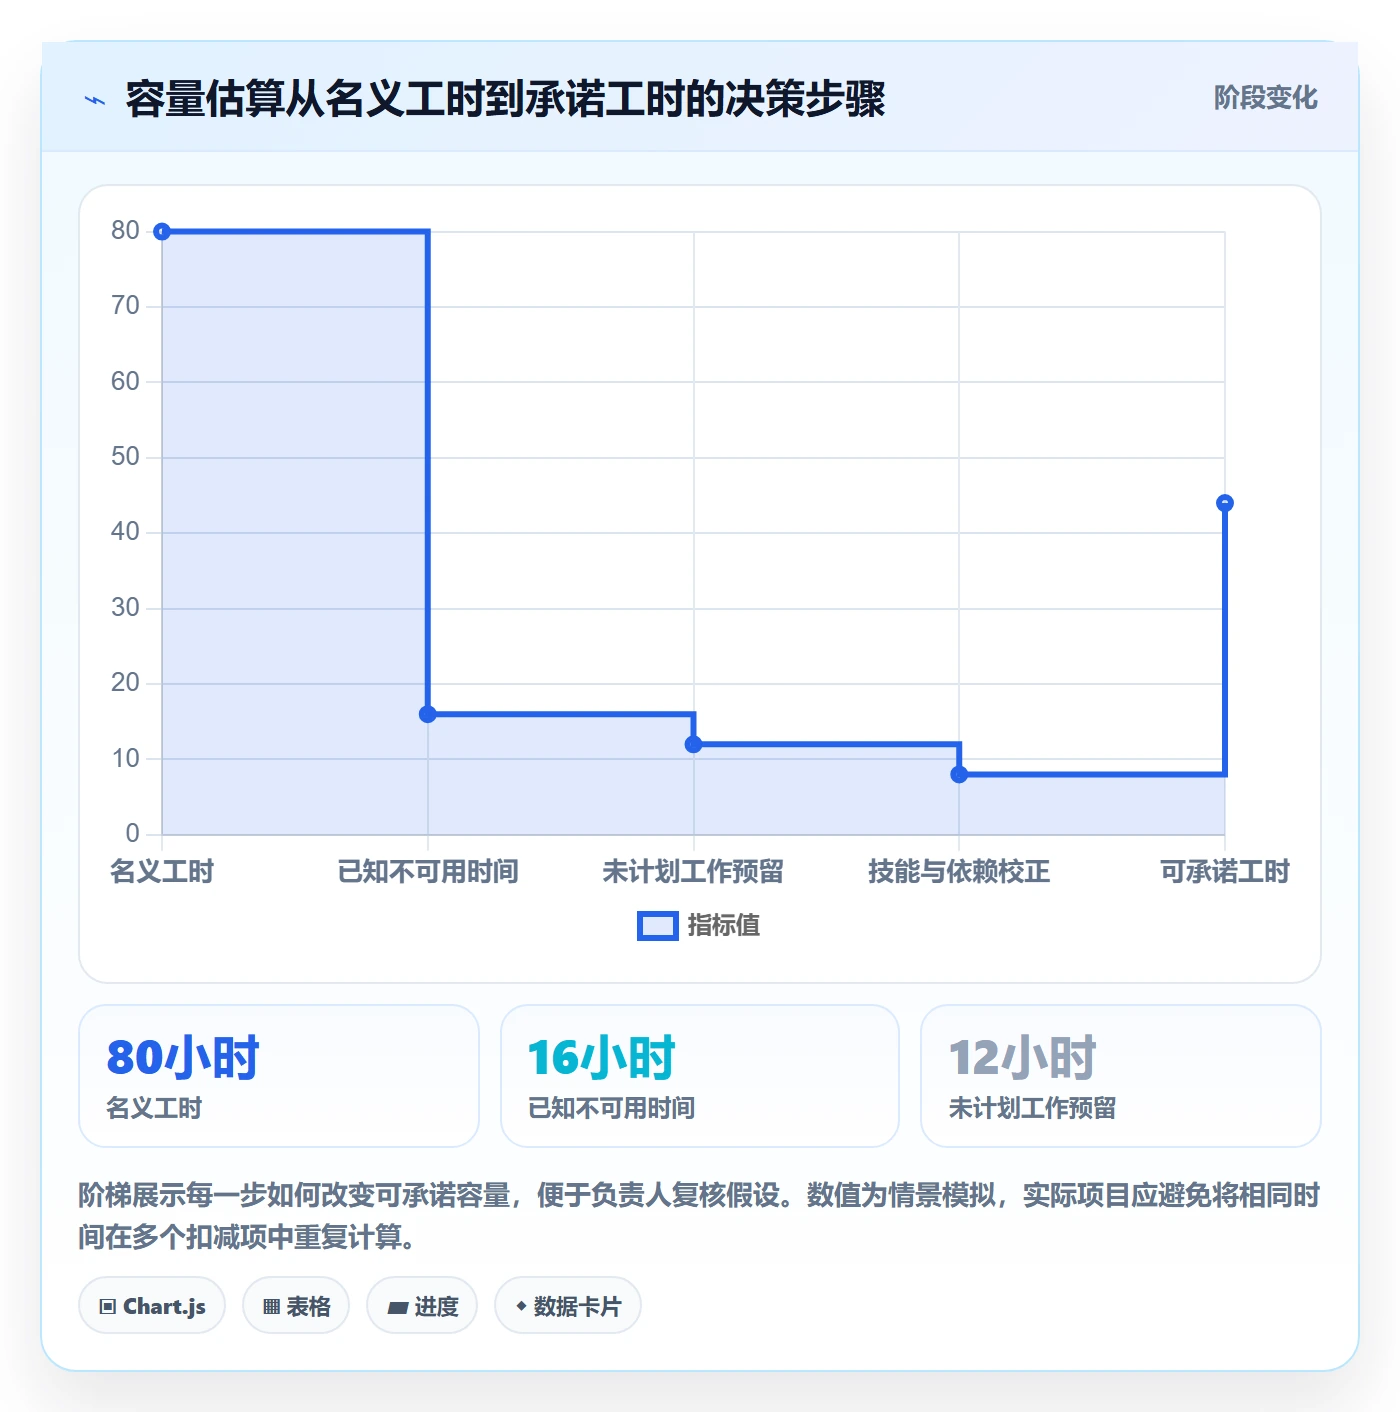
Task: Click the y-axis value 50
Action: pyautogui.click(x=125, y=457)
